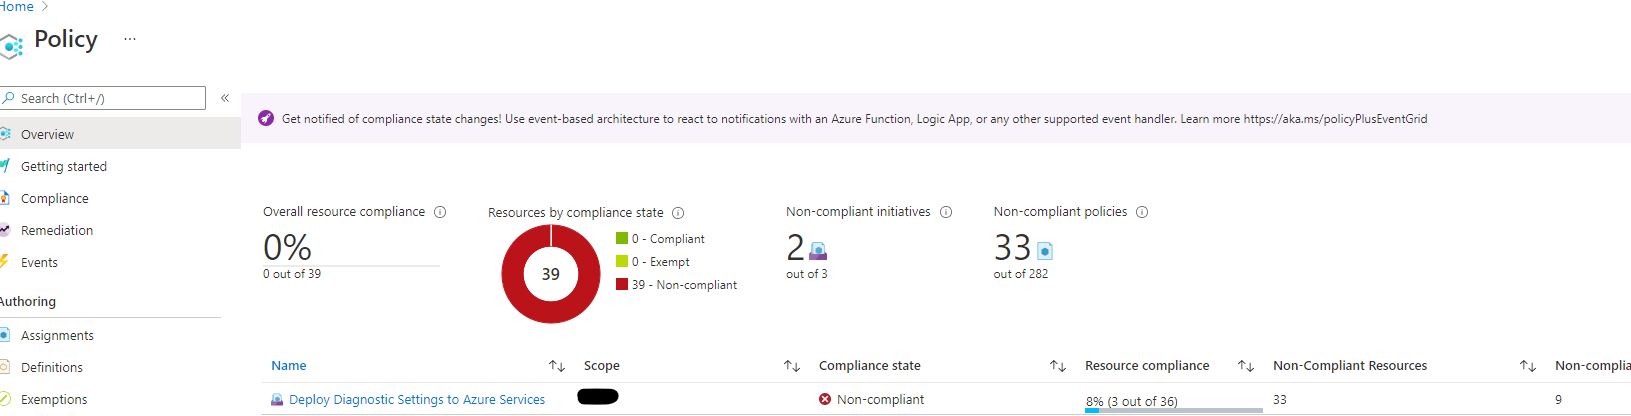The height and width of the screenshot is (416, 1631).
Task: Click the '39 - Non-compliant' legend label
Action: pos(684,285)
